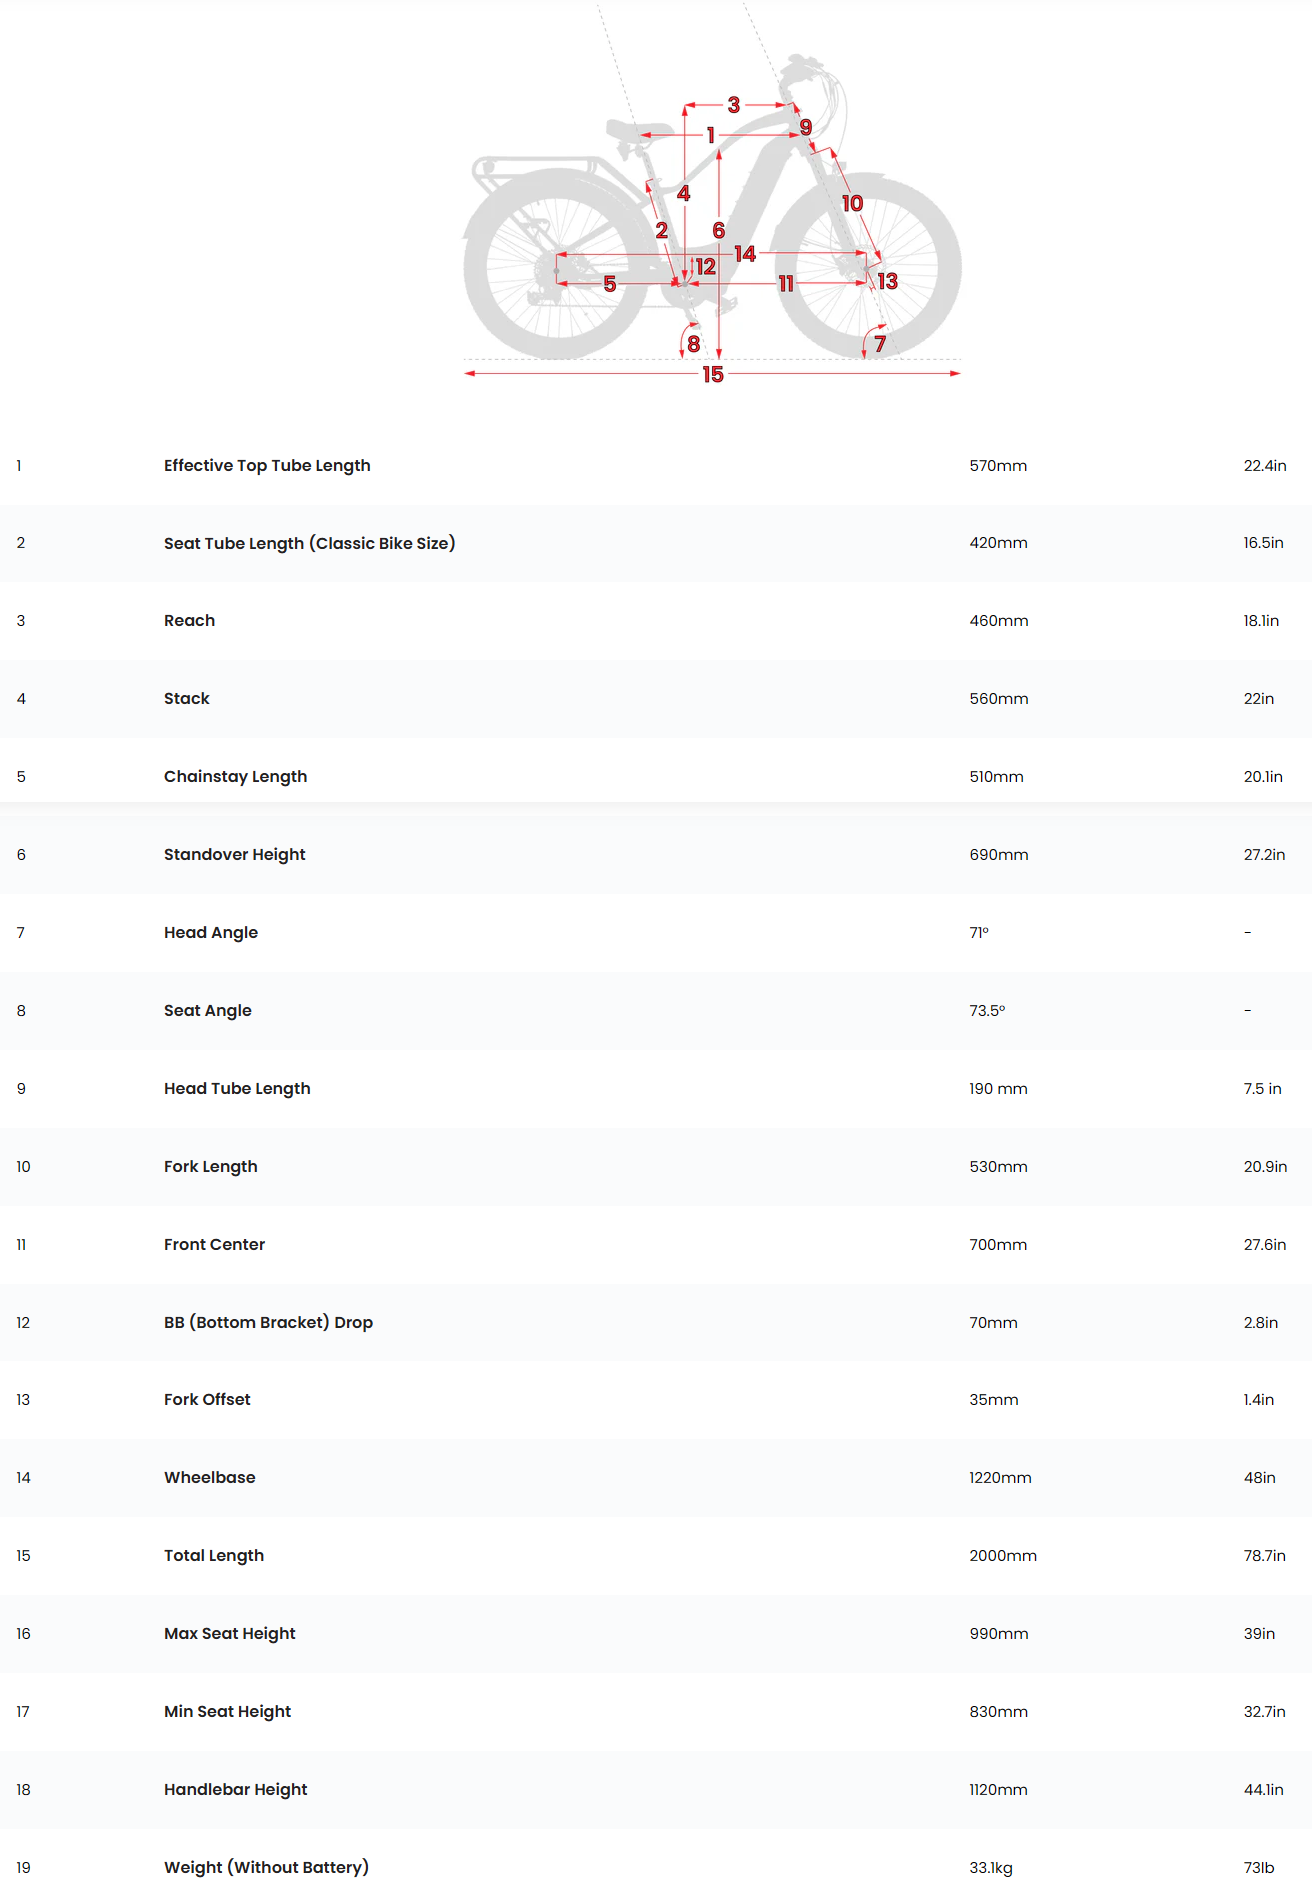Image resolution: width=1312 pixels, height=1899 pixels.
Task: Click the number 9 head tube marker
Action: [805, 127]
